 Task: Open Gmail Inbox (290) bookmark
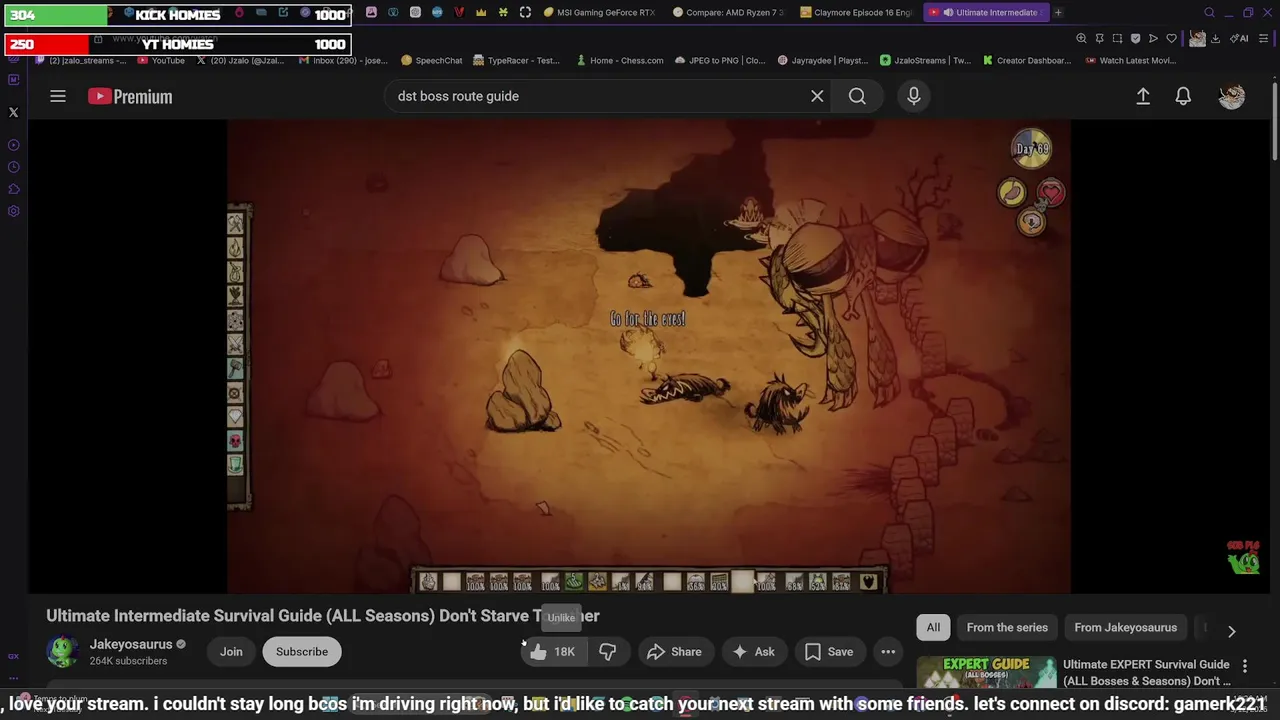343,60
